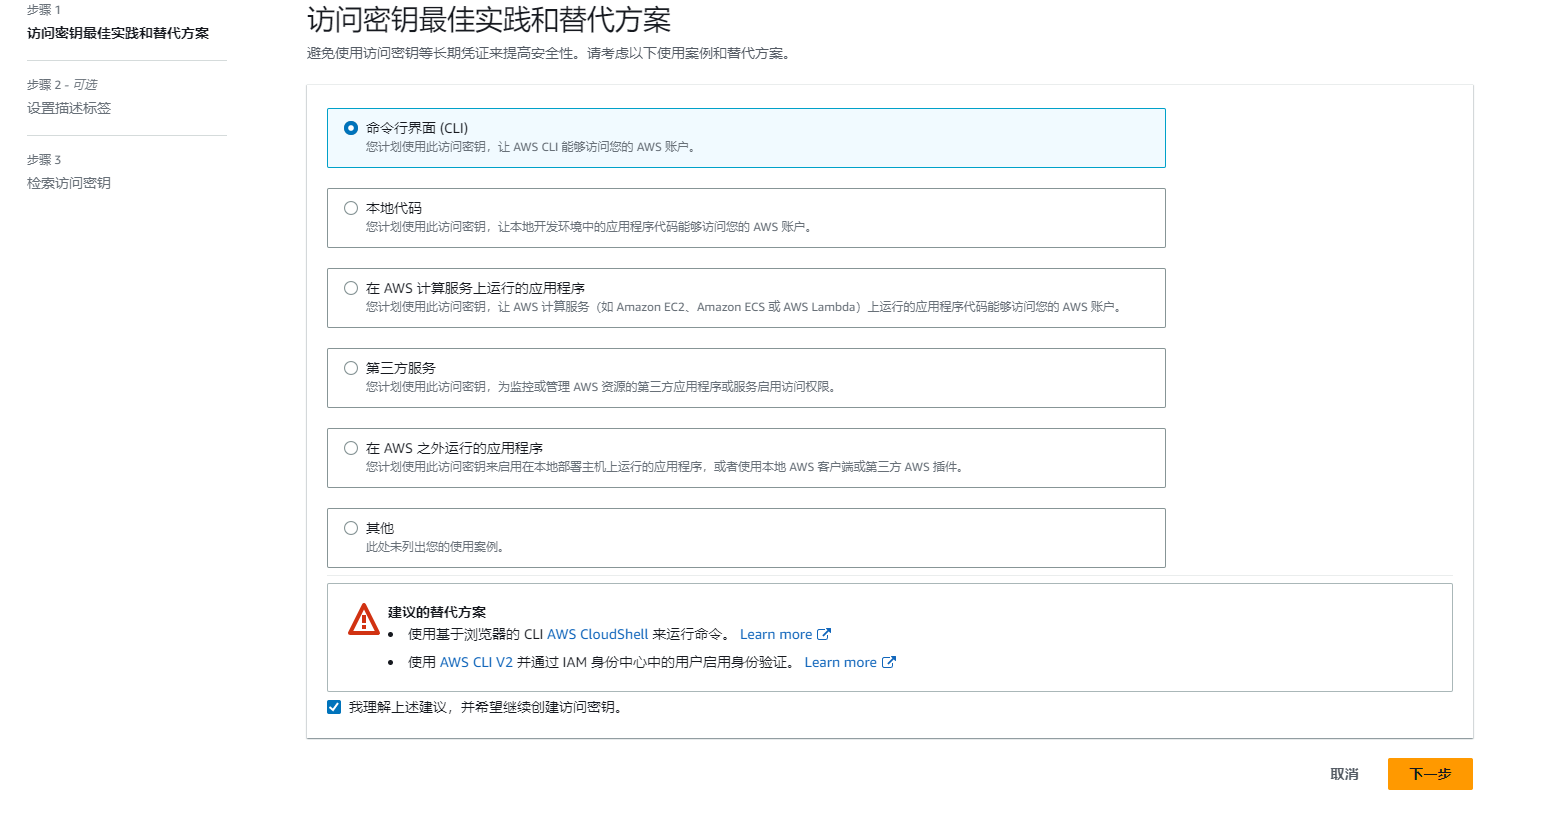Click external link icon beside IAM Learn more
Screen dimensions: 1552x825
click(x=889, y=662)
